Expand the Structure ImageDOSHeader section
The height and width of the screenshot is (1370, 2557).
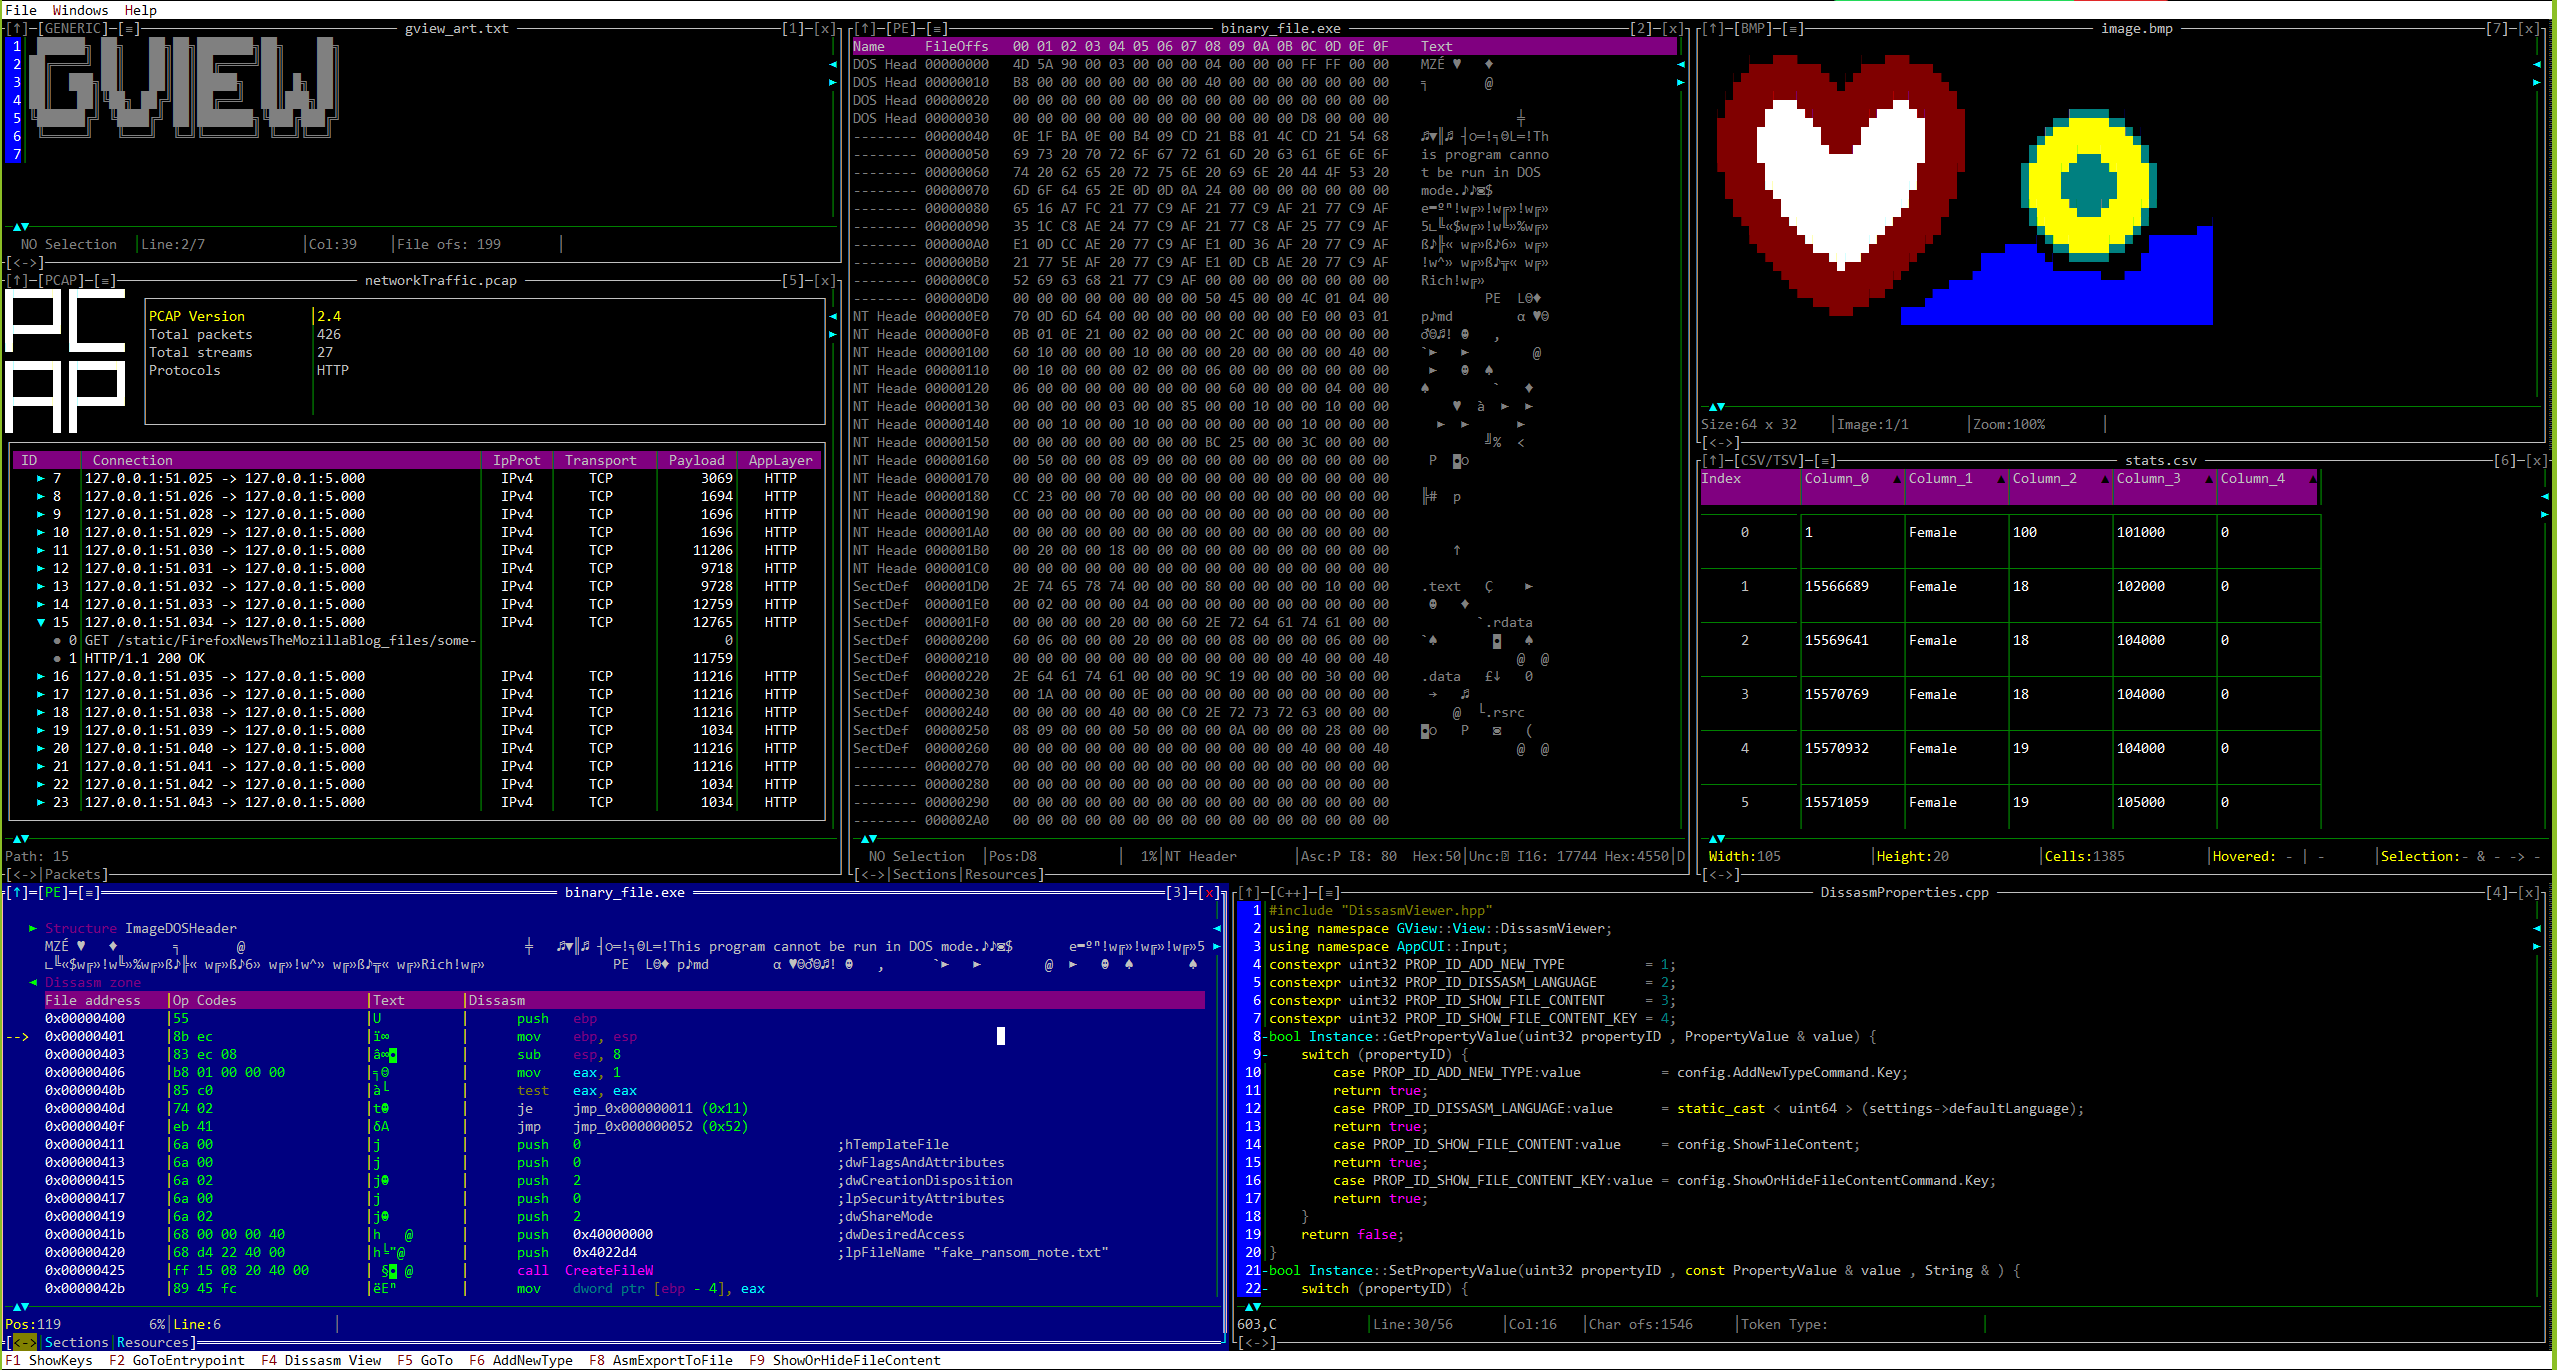tap(33, 929)
